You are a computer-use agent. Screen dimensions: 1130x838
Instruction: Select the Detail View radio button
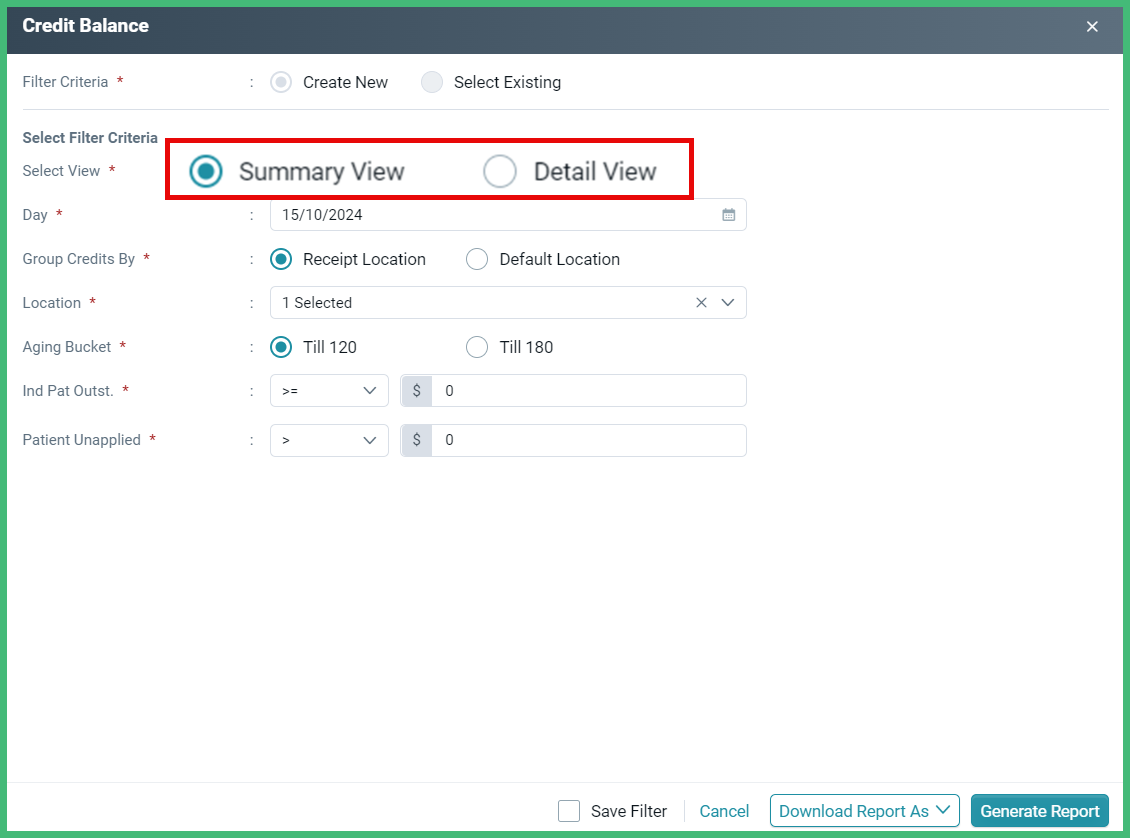[499, 171]
